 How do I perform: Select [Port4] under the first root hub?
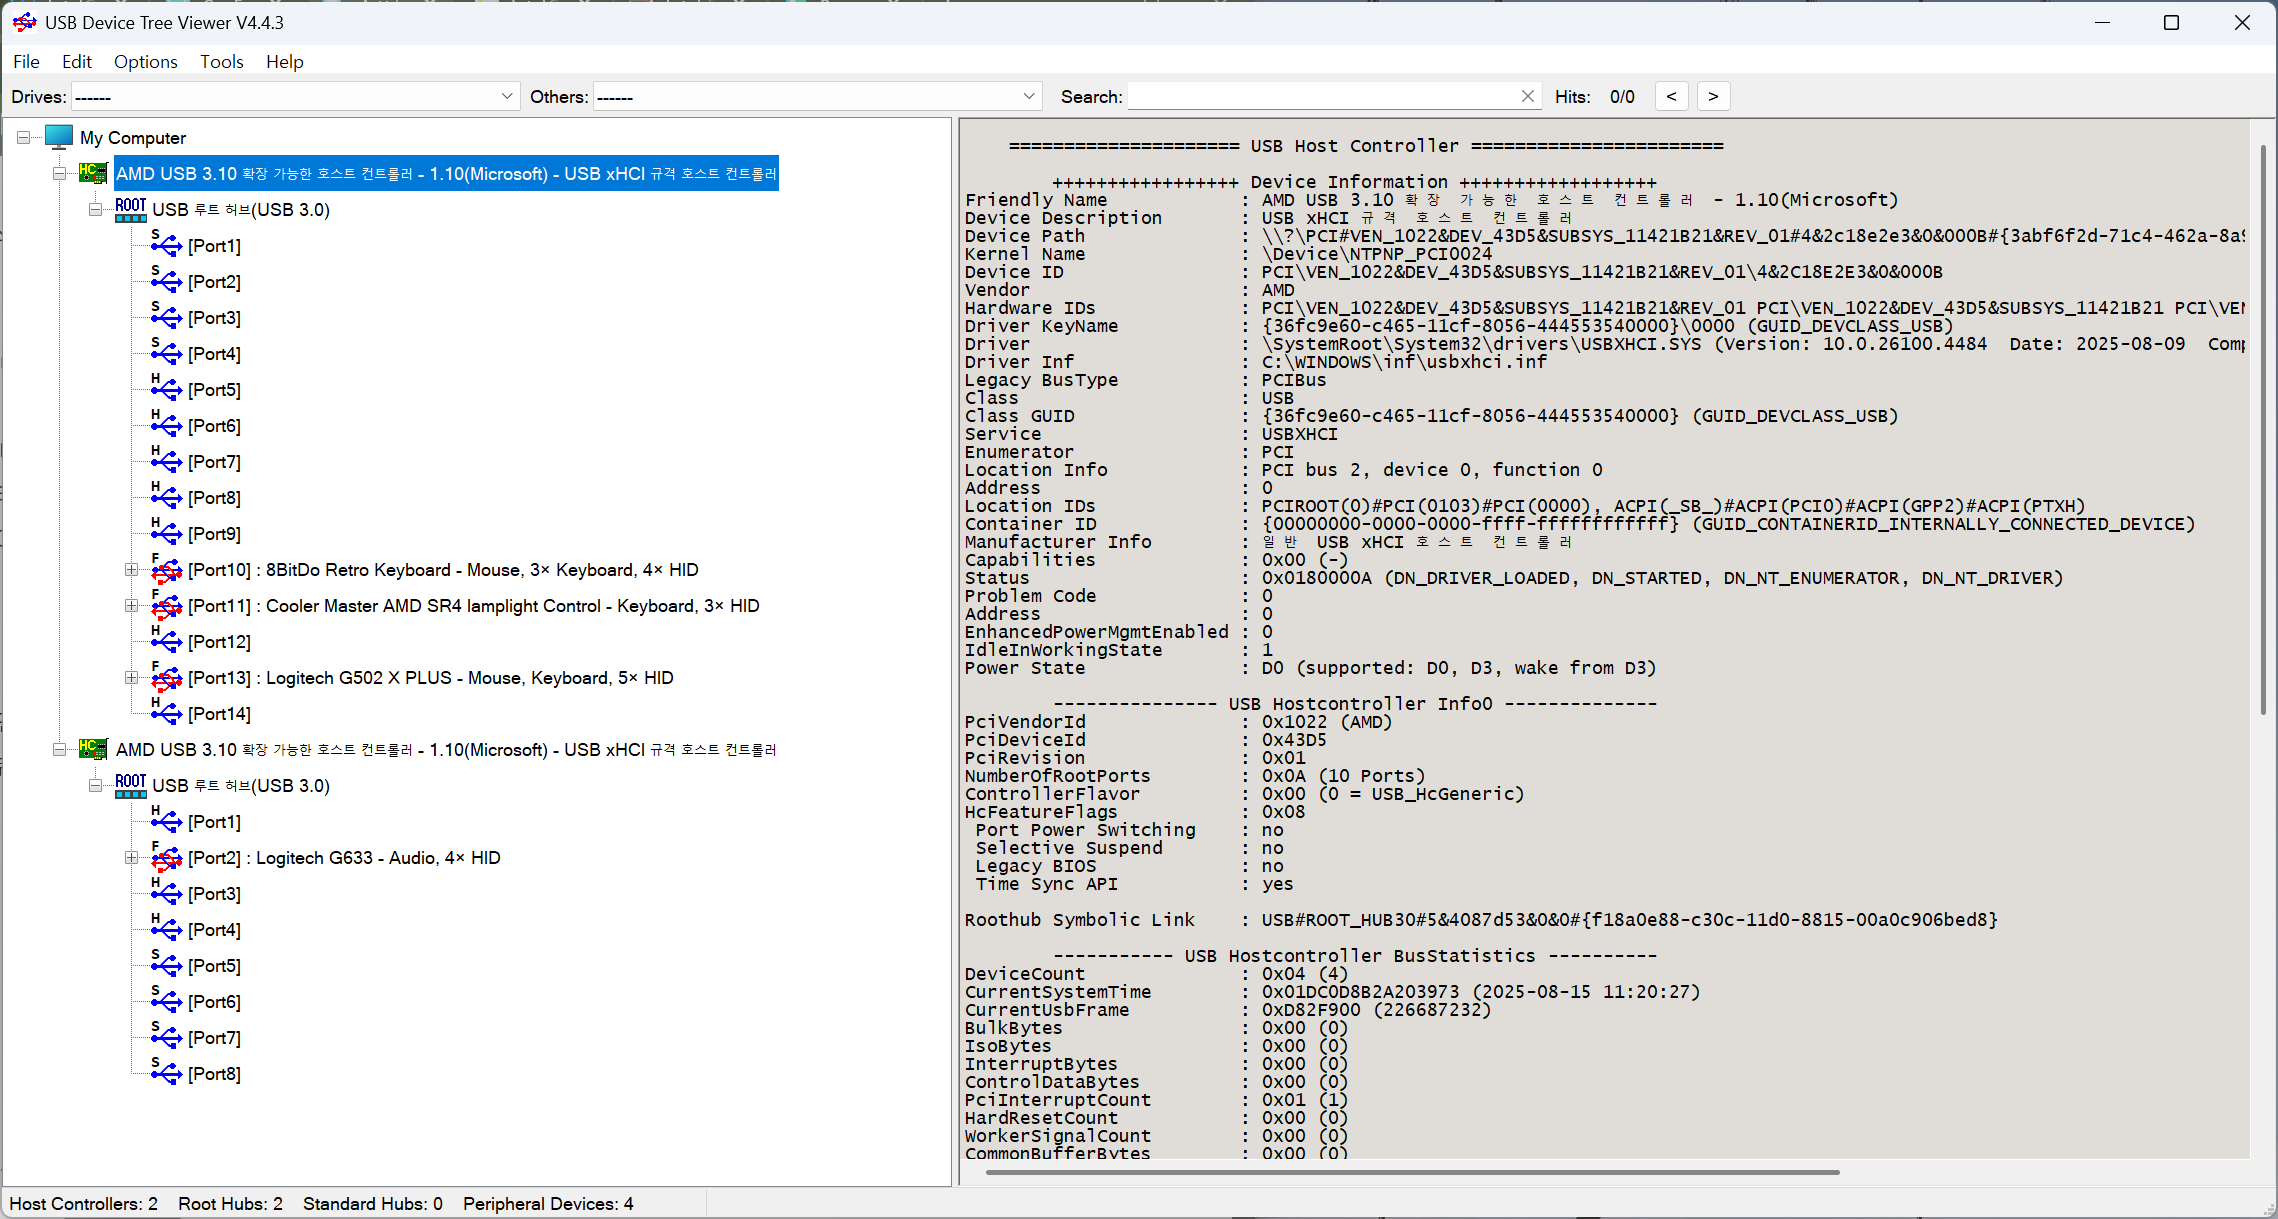(x=214, y=353)
